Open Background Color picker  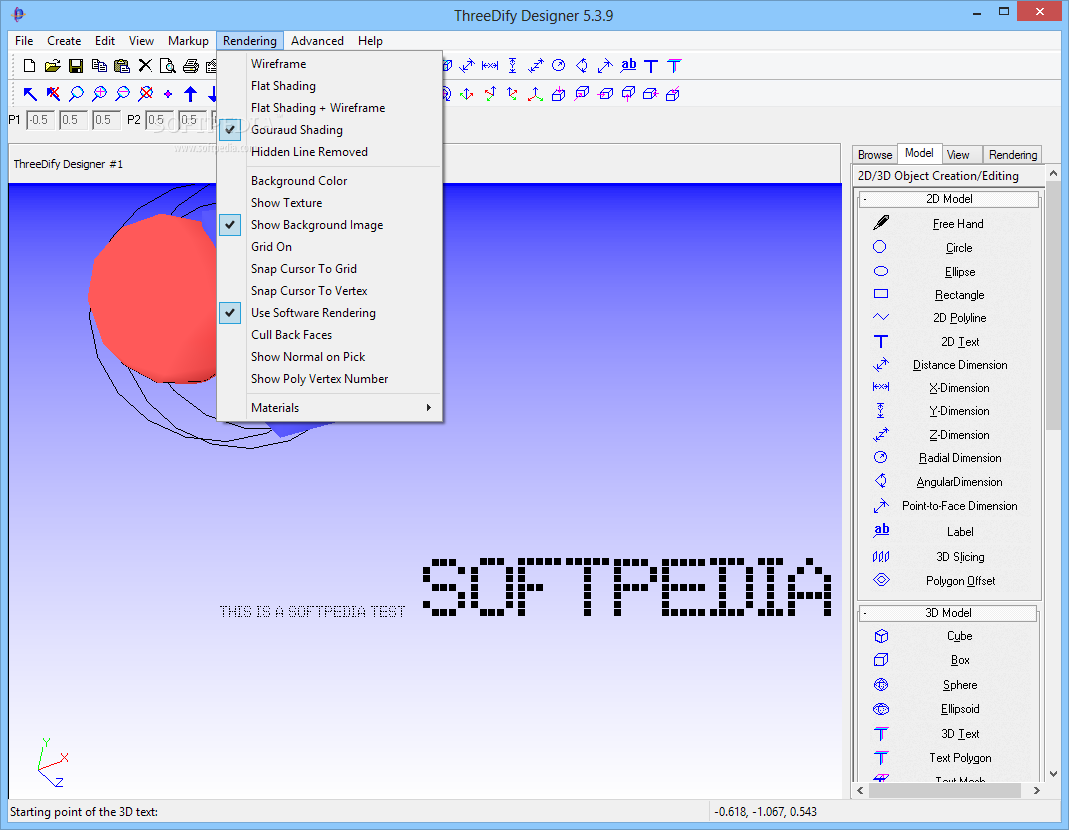click(x=330, y=181)
